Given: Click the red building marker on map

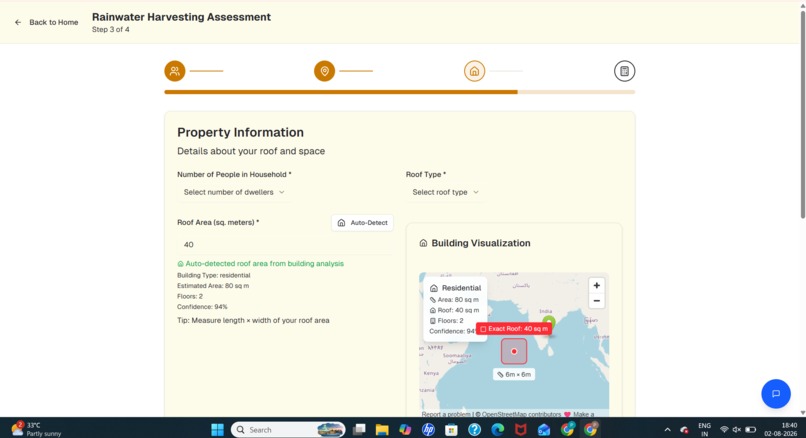Looking at the screenshot, I should pyautogui.click(x=514, y=351).
